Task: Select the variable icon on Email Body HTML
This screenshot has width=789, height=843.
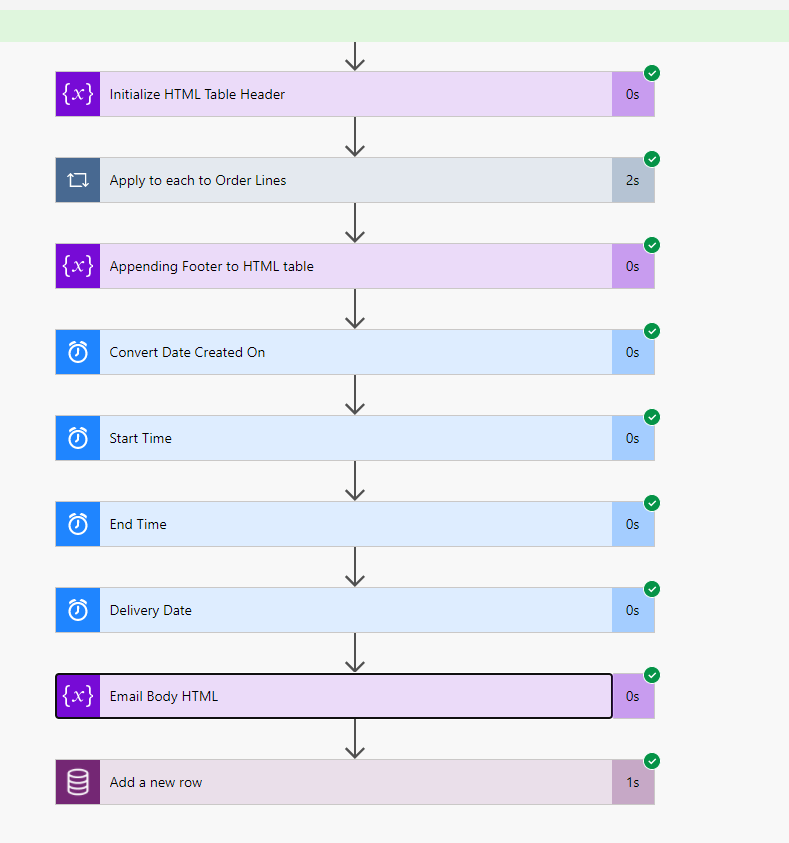Action: (x=78, y=696)
